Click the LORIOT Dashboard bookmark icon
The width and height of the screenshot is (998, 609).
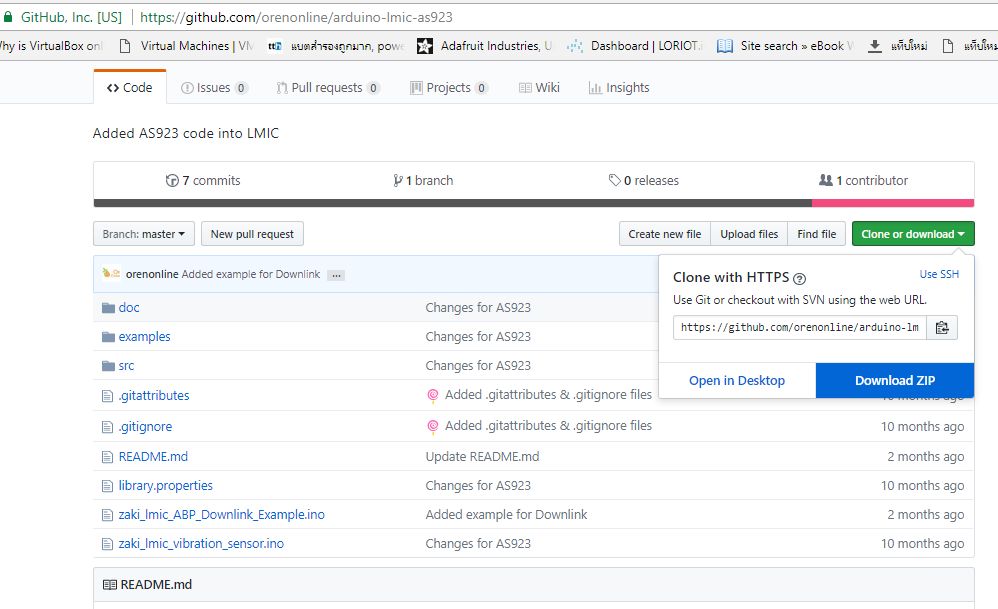[575, 46]
